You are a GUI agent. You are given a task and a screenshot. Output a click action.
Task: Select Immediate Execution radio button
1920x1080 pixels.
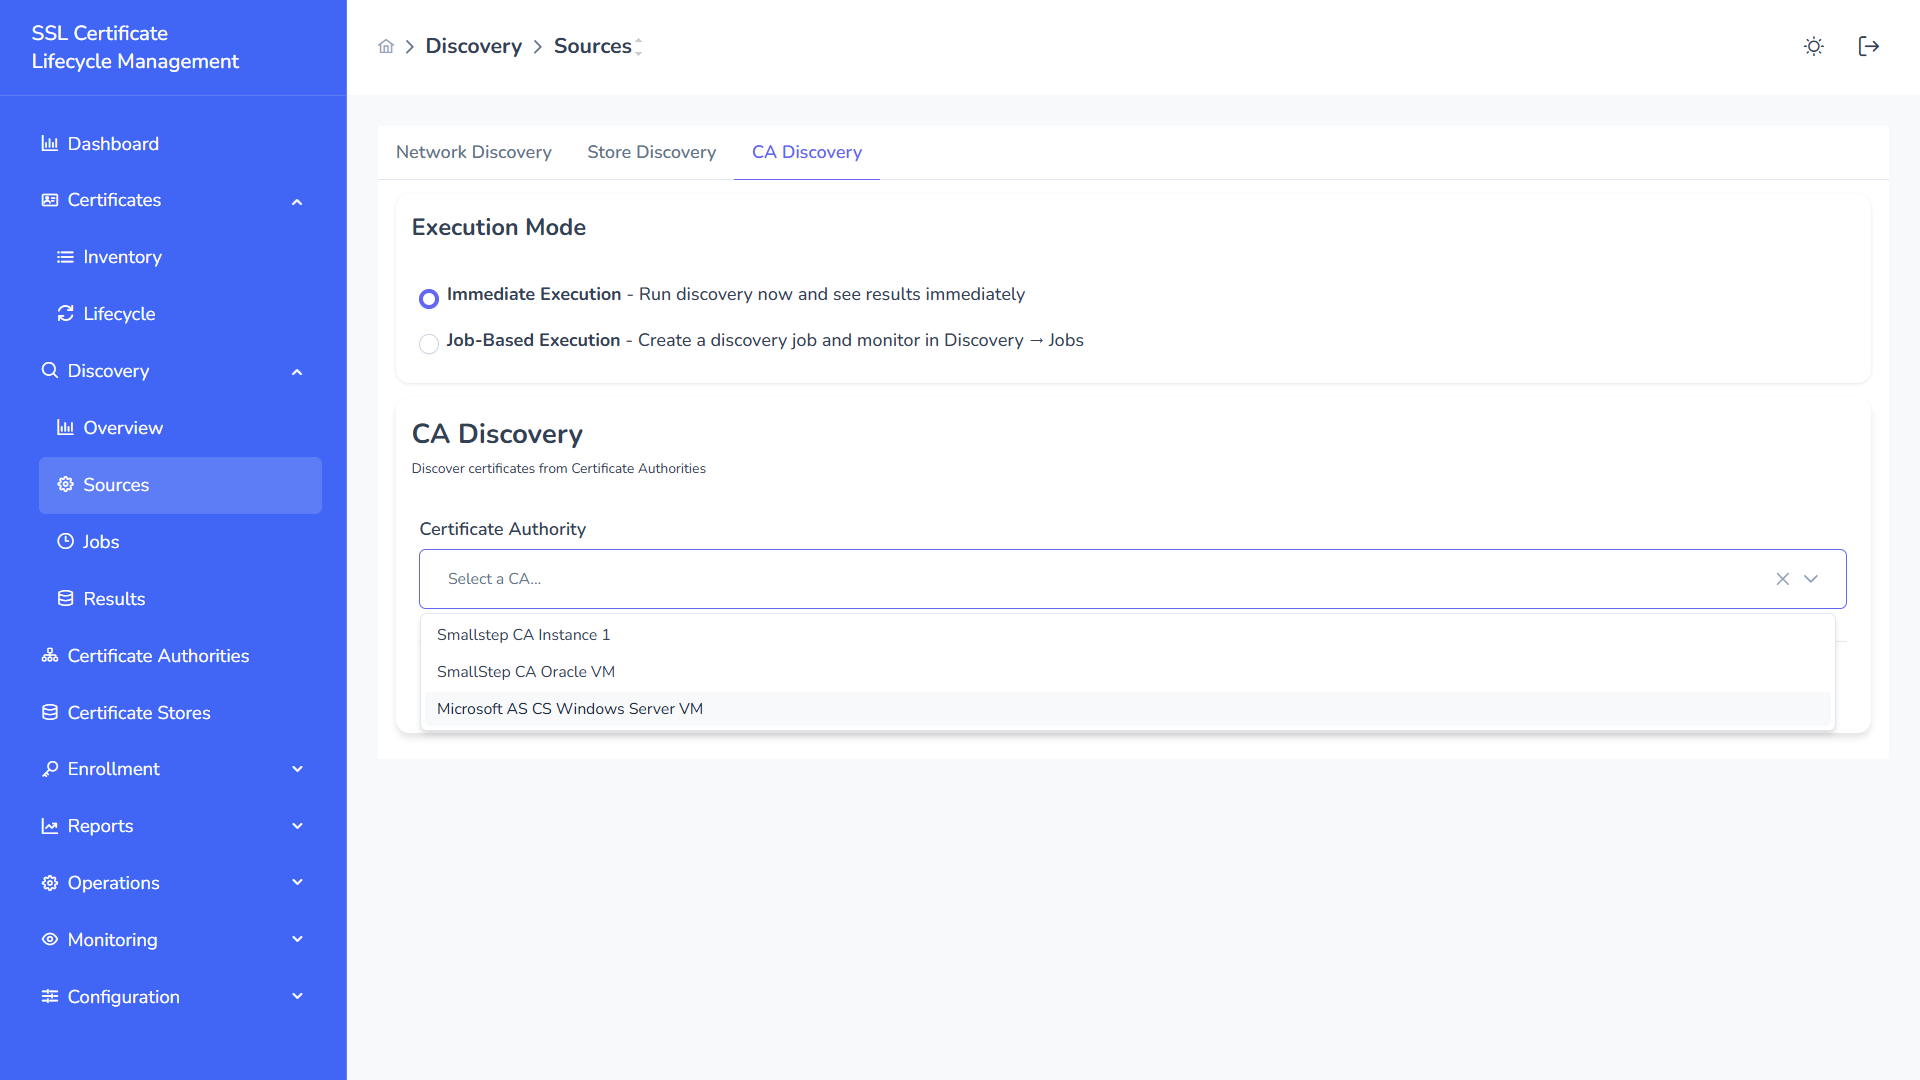[429, 298]
